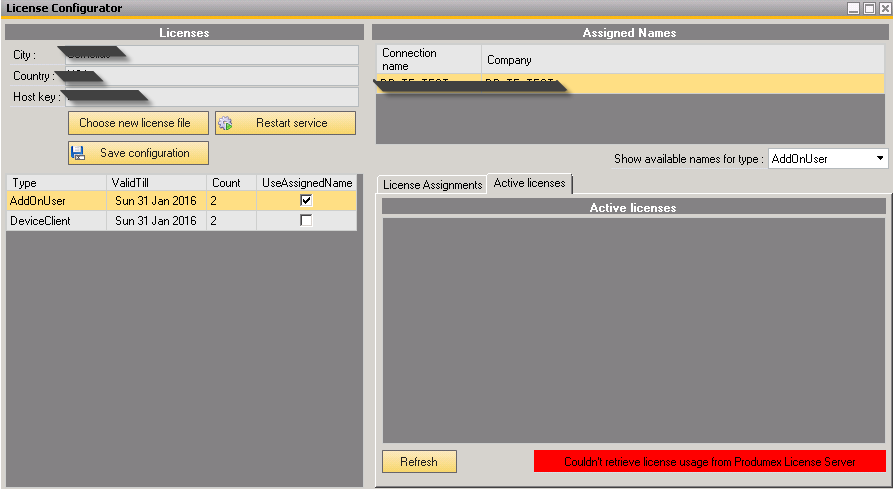Click the red license server error message
Viewport: 894px width, 489px height.
(710, 462)
